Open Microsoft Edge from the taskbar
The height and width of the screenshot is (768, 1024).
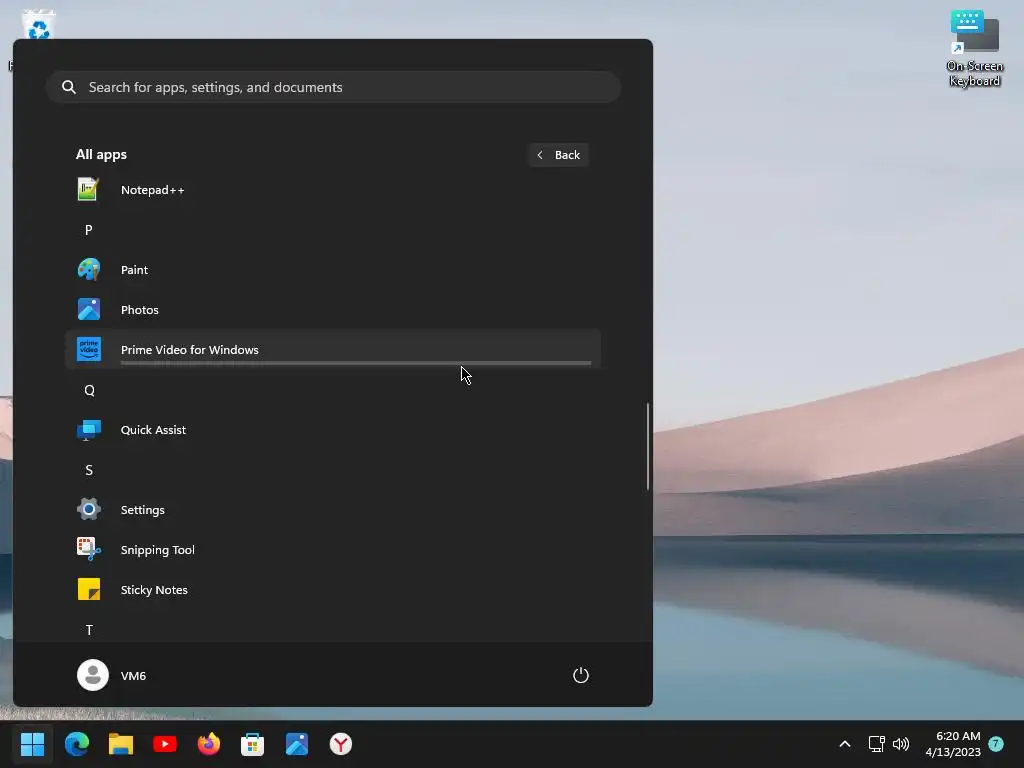pyautogui.click(x=76, y=744)
